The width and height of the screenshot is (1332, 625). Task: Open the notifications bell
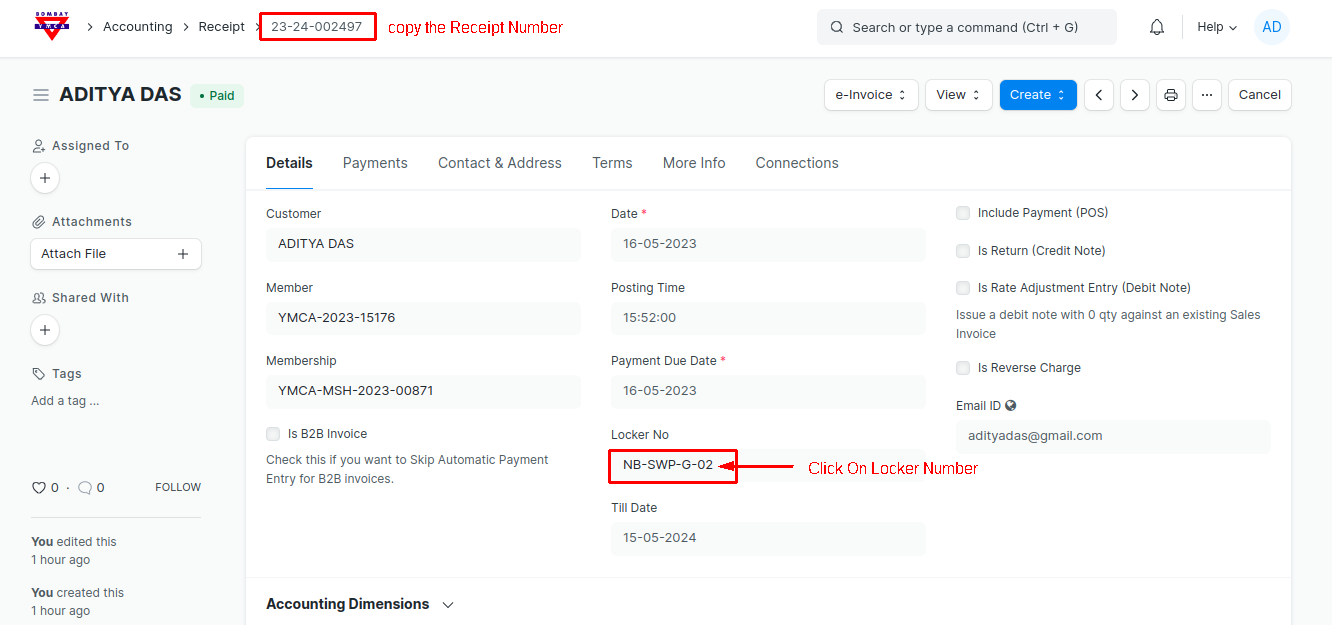[1157, 27]
